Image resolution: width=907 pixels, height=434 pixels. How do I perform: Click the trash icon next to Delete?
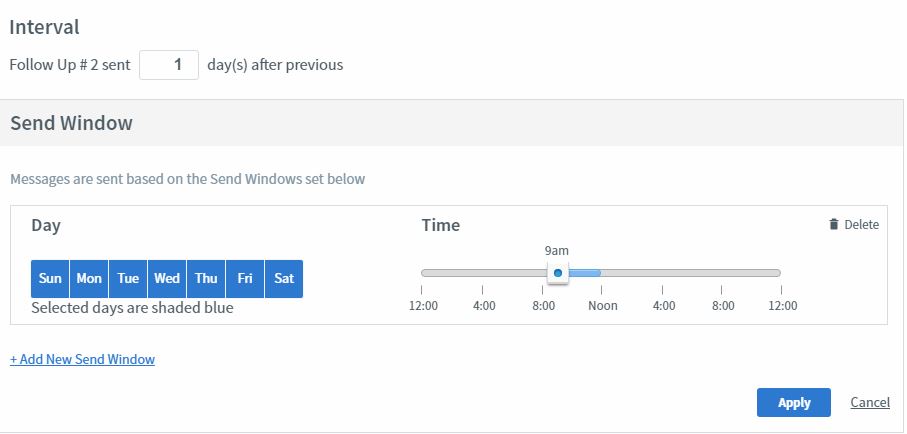pyautogui.click(x=834, y=225)
